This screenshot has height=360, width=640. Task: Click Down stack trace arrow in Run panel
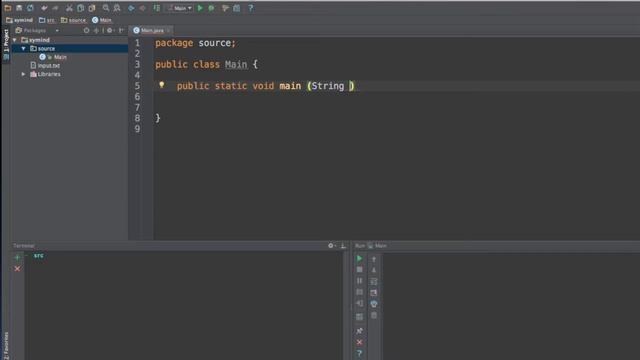(373, 270)
